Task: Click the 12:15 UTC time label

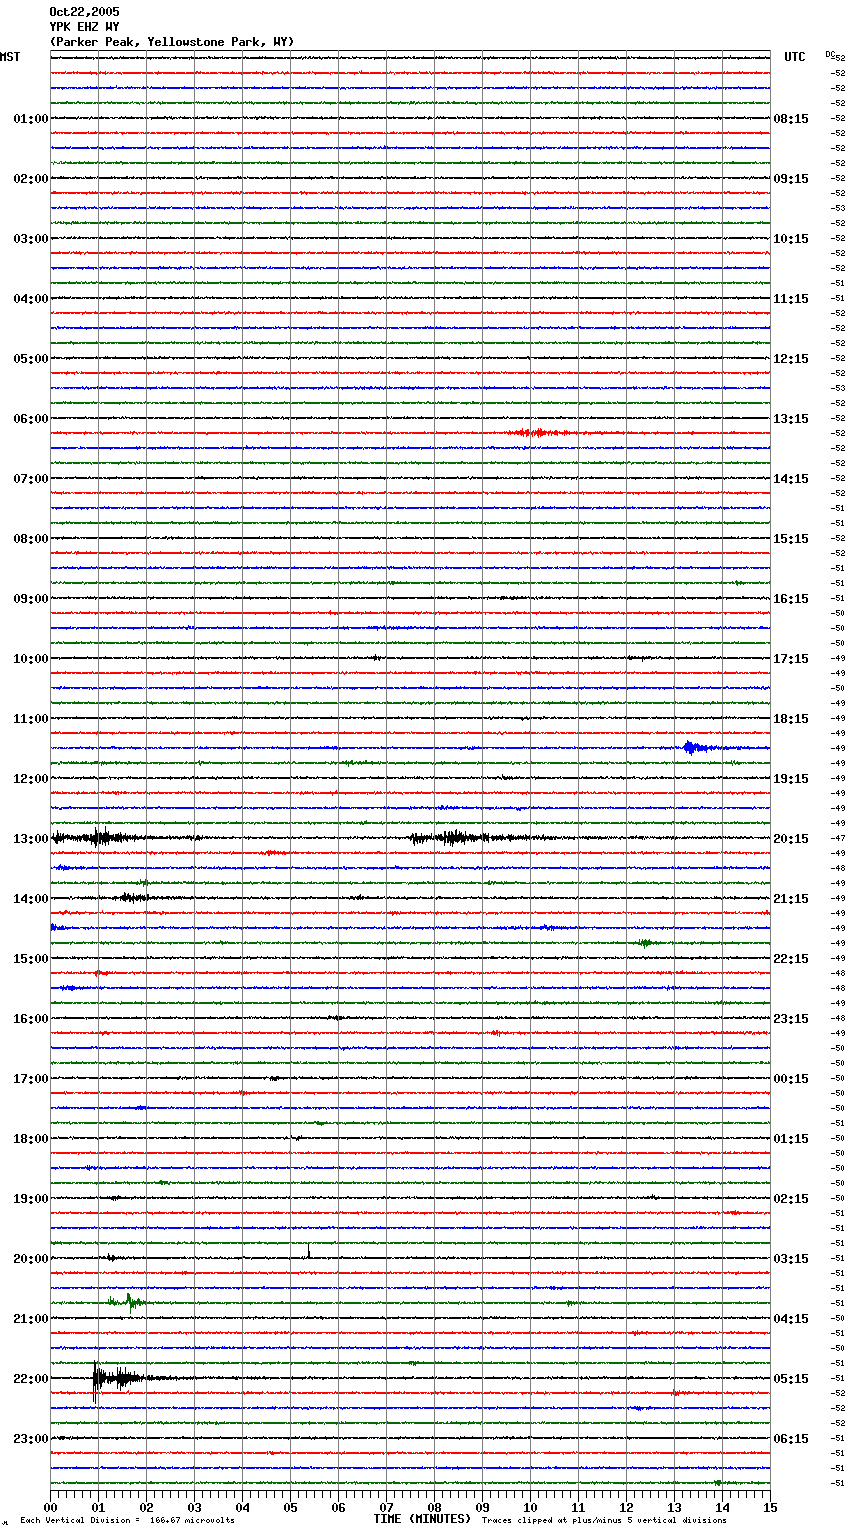Action: coord(791,359)
